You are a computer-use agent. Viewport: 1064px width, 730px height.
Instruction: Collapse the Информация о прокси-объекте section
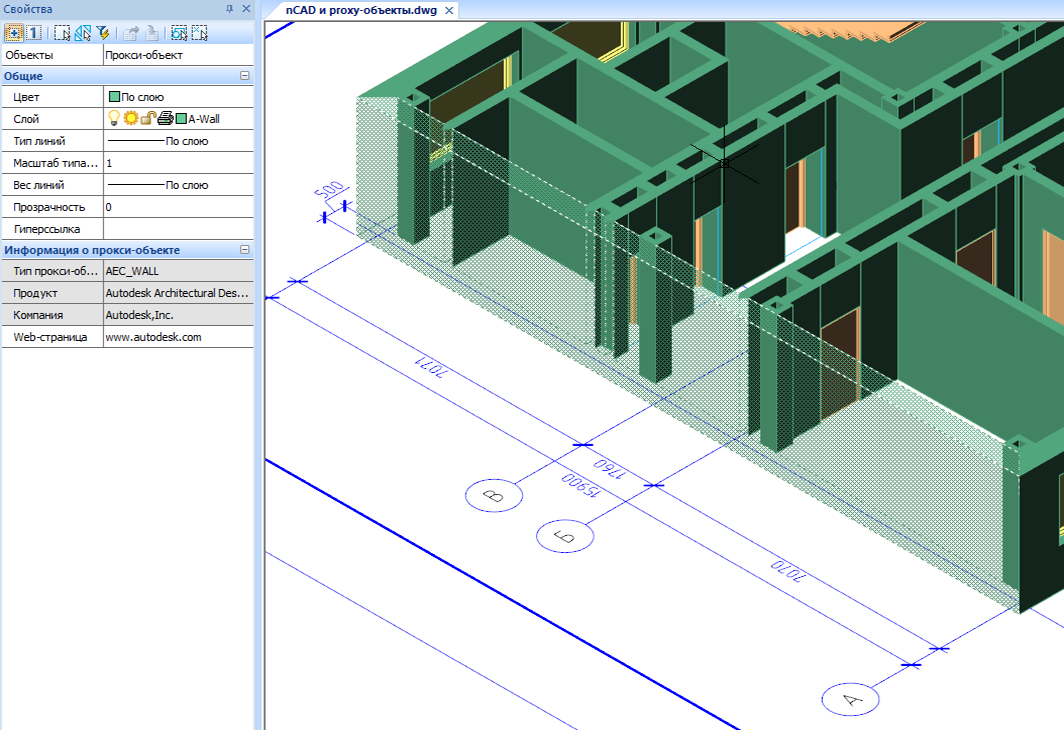(x=244, y=250)
